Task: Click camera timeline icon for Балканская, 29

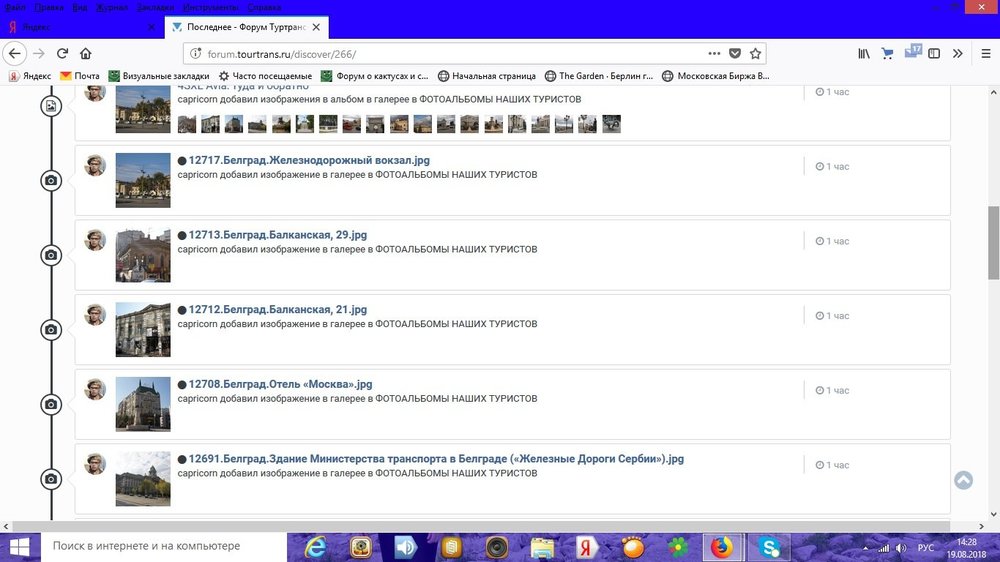Action: coord(51,255)
